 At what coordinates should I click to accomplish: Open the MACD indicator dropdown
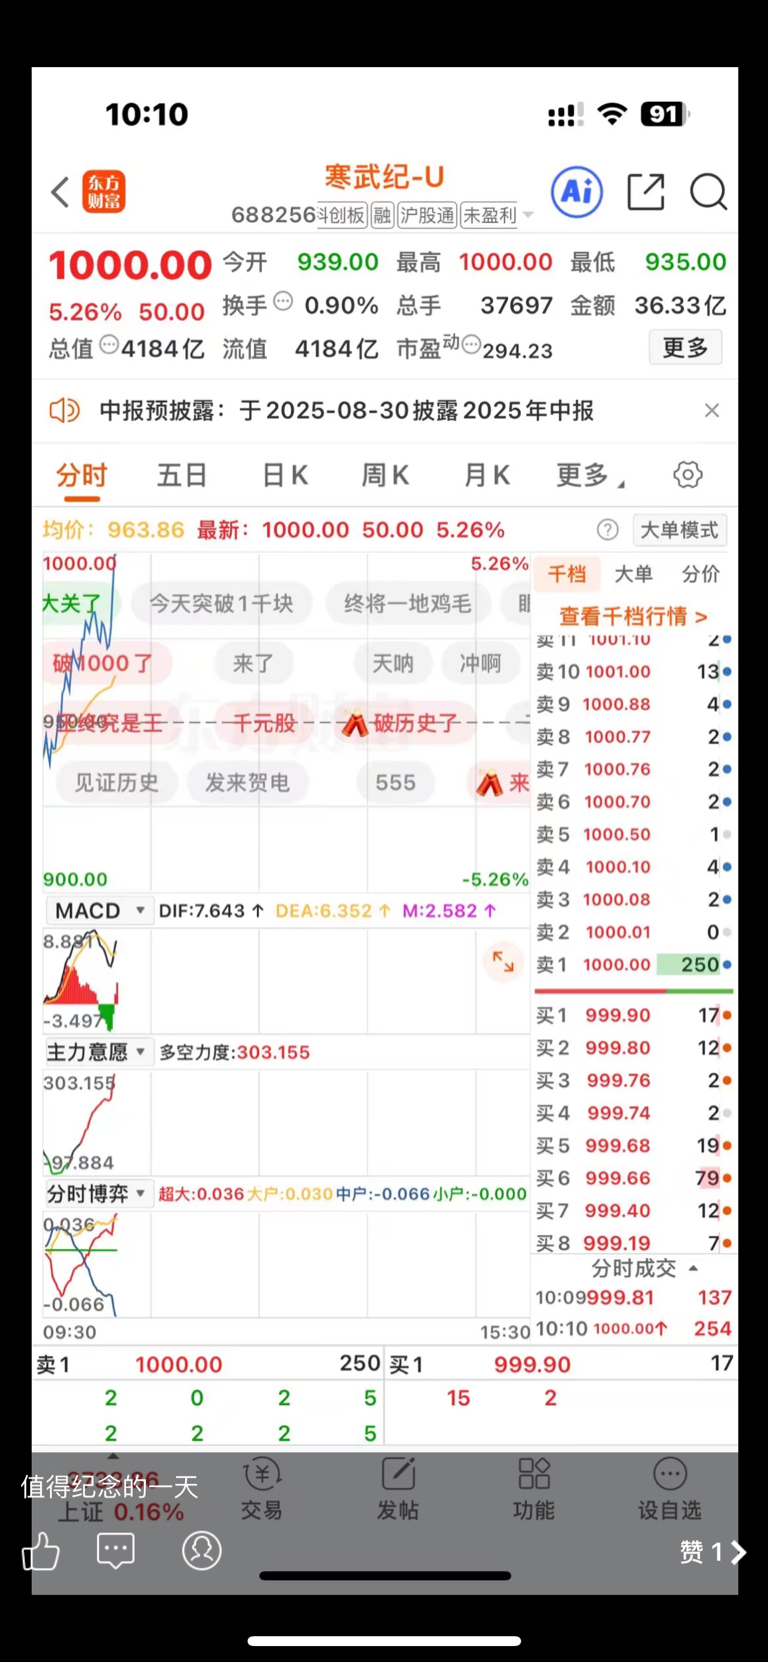click(x=98, y=911)
